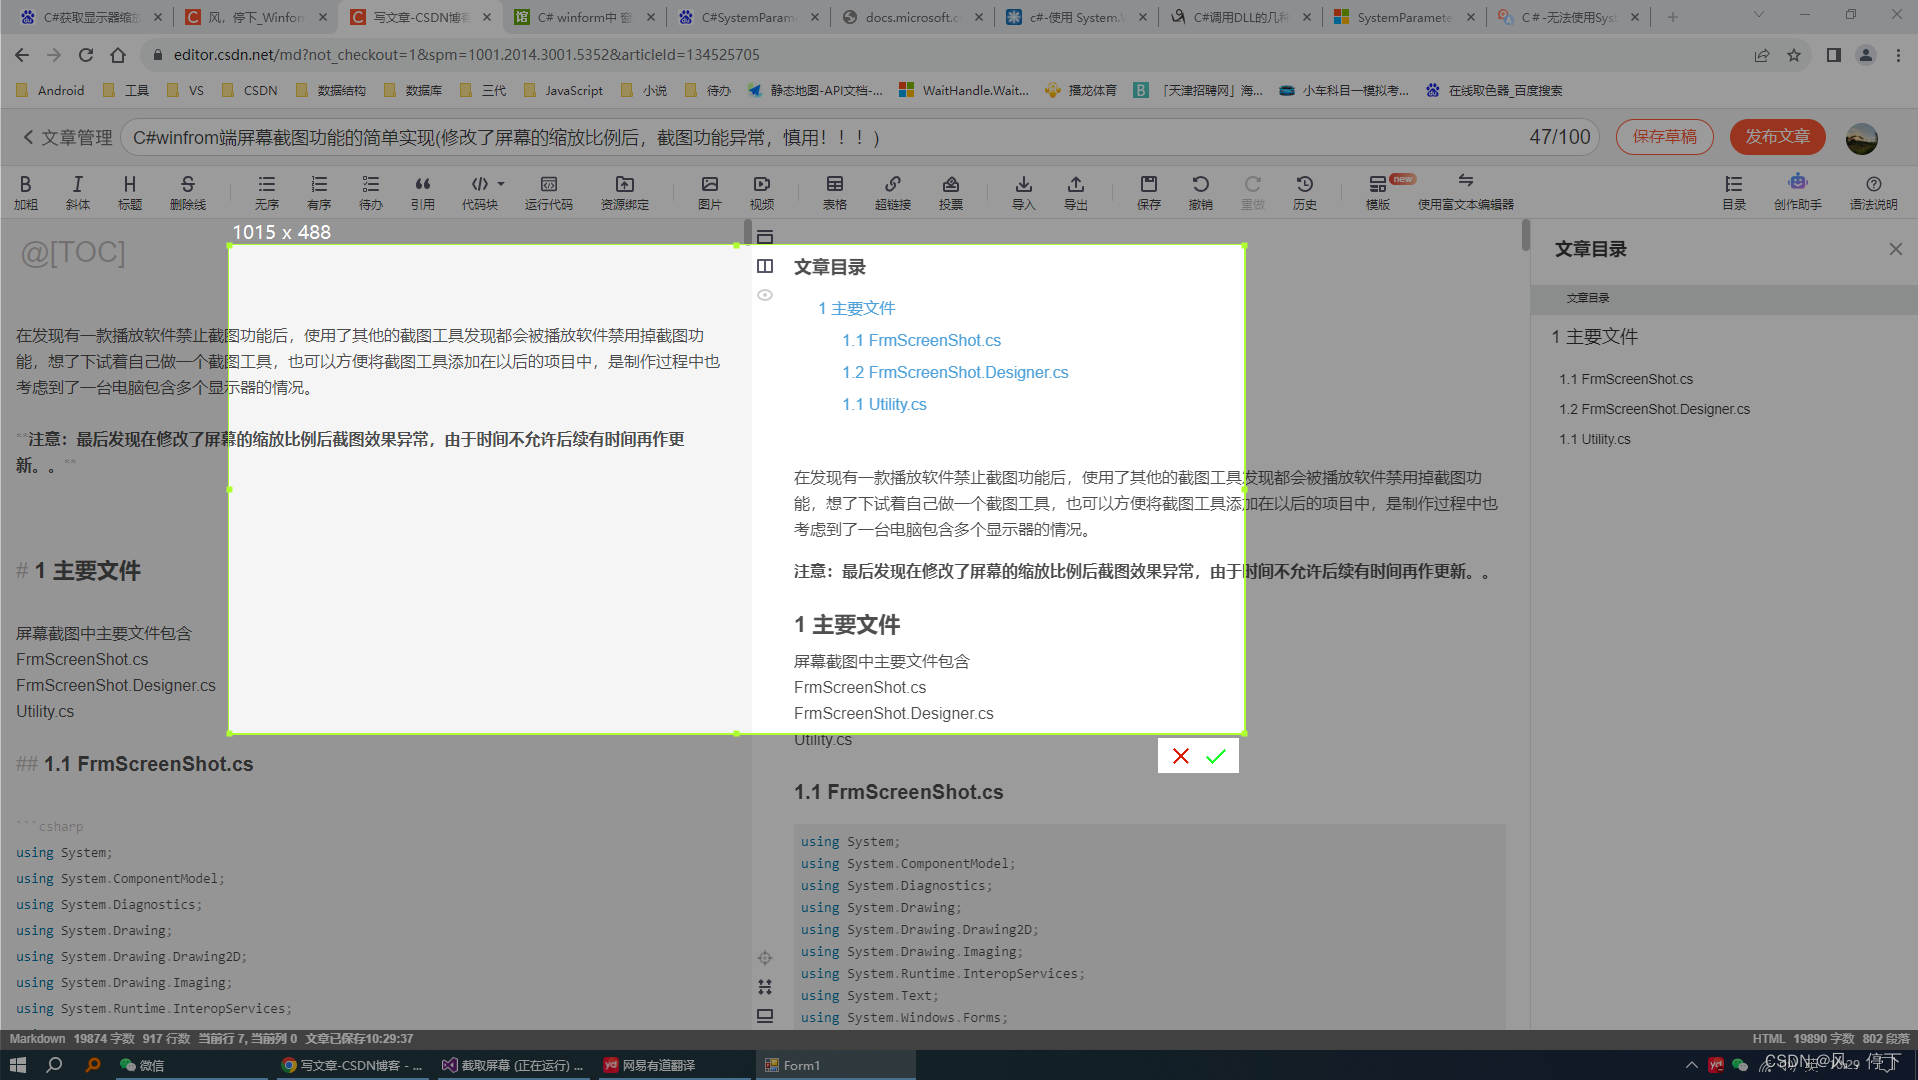Viewport: 1918px width, 1080px height.
Task: Select '1.2 FrmScreenShot.Designer.cs' in sidebar outline
Action: pos(1654,409)
